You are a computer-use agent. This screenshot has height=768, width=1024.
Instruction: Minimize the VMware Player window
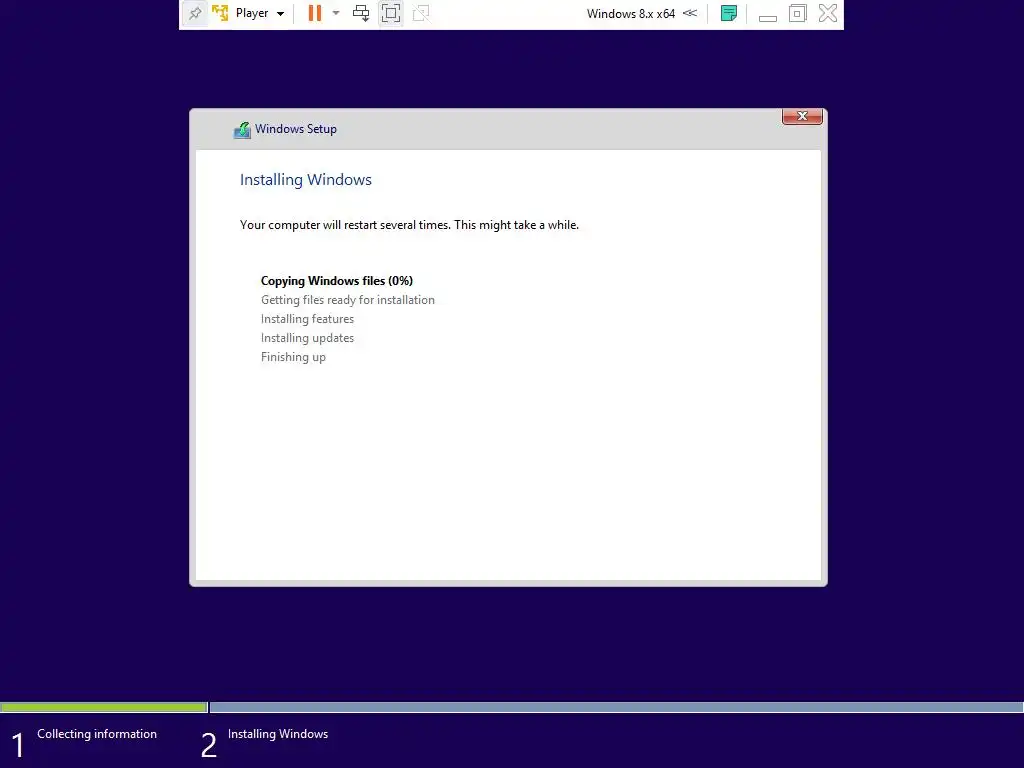coord(767,17)
